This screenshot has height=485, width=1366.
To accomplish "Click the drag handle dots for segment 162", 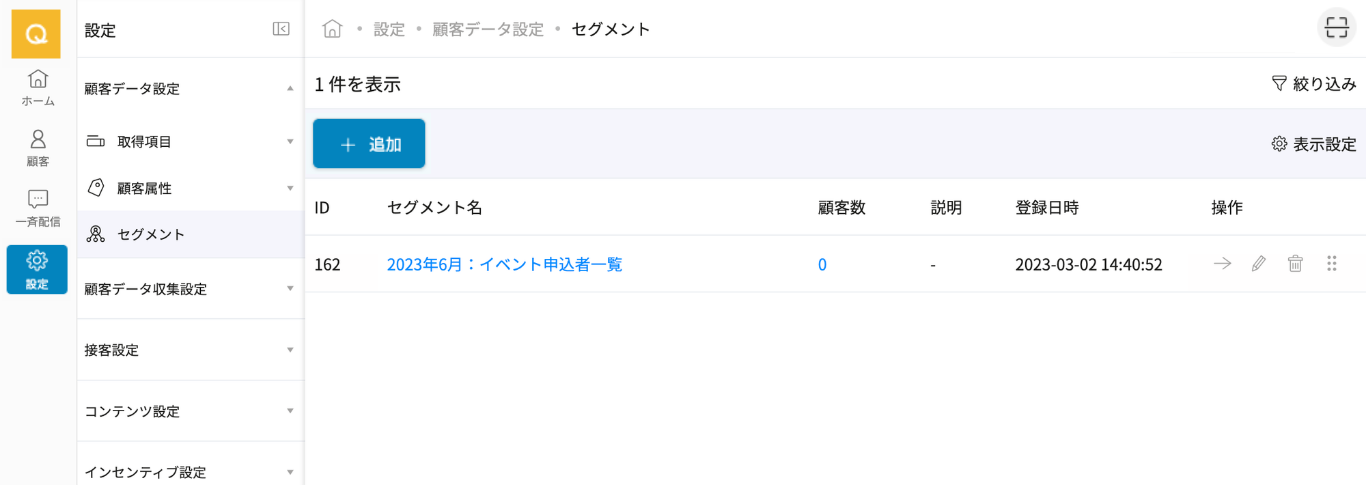I will pos(1331,264).
